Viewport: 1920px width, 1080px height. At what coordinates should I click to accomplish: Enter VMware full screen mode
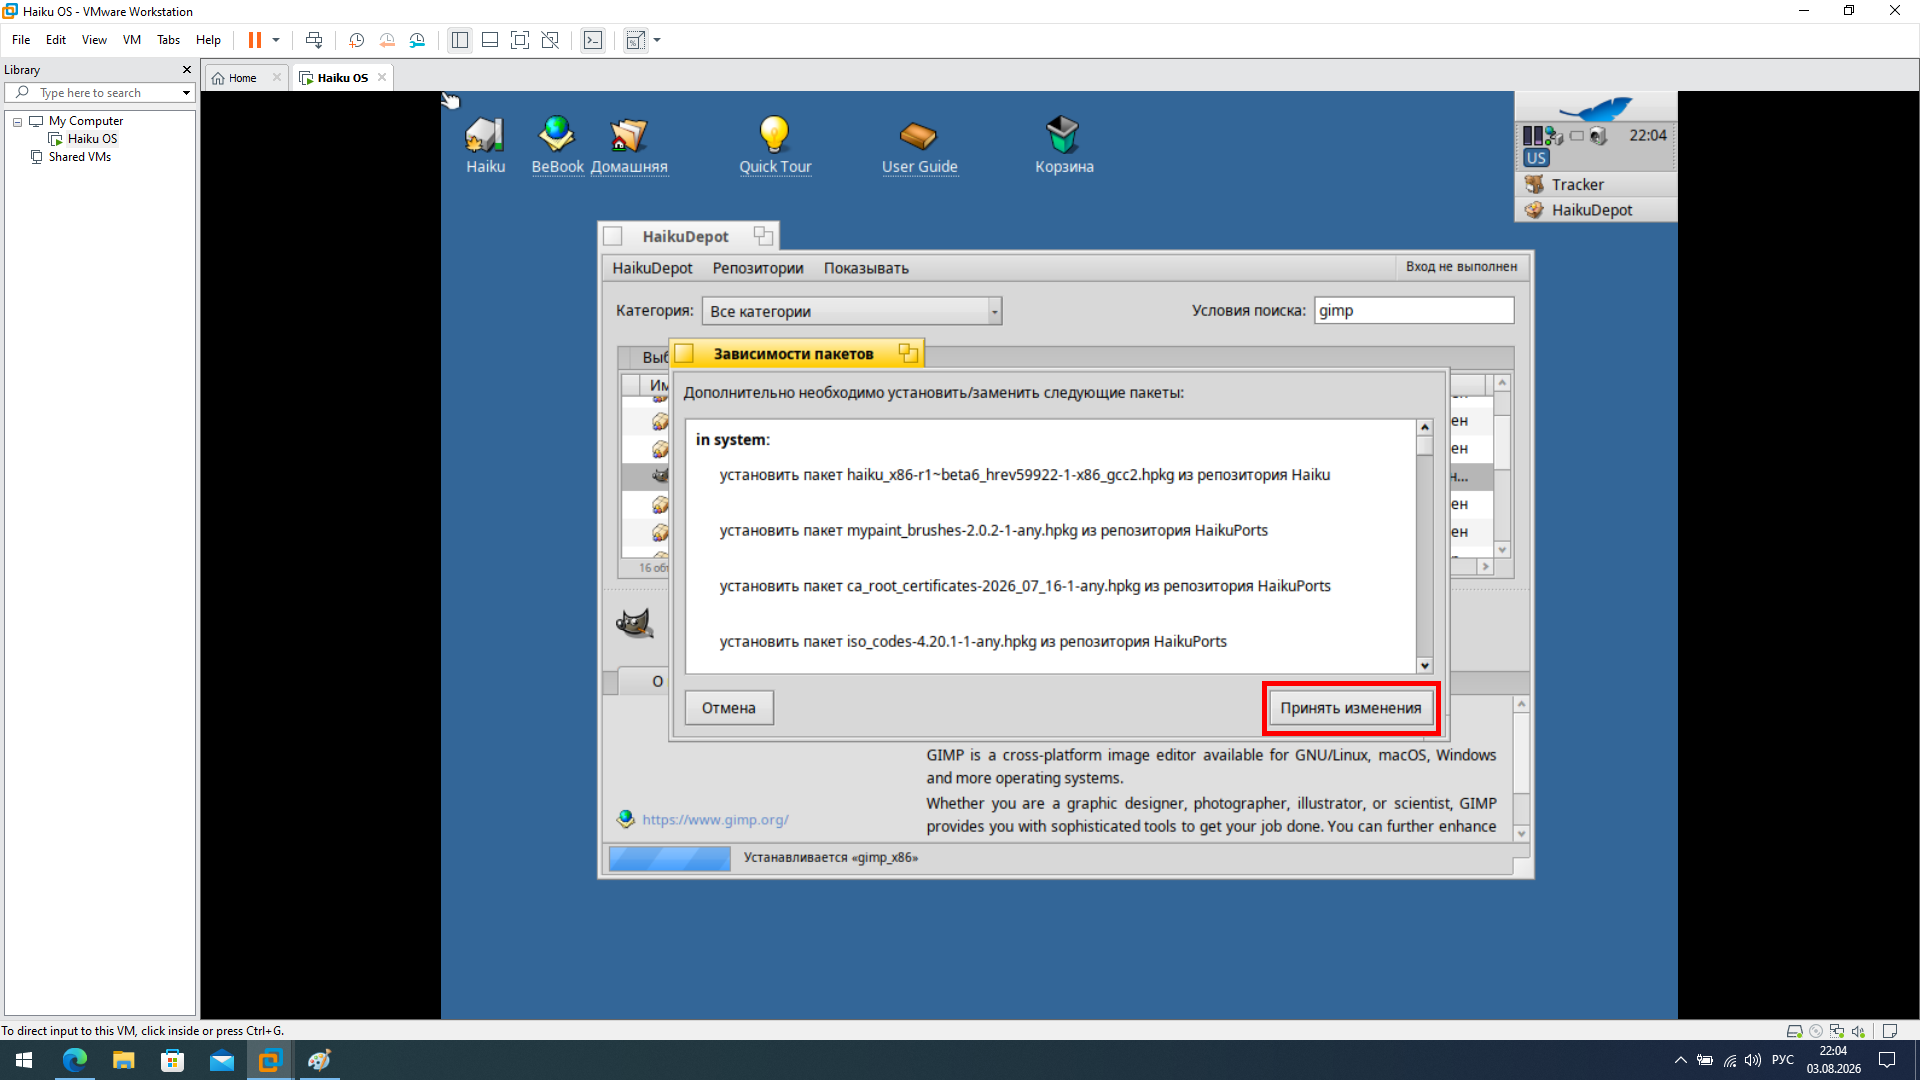[520, 40]
